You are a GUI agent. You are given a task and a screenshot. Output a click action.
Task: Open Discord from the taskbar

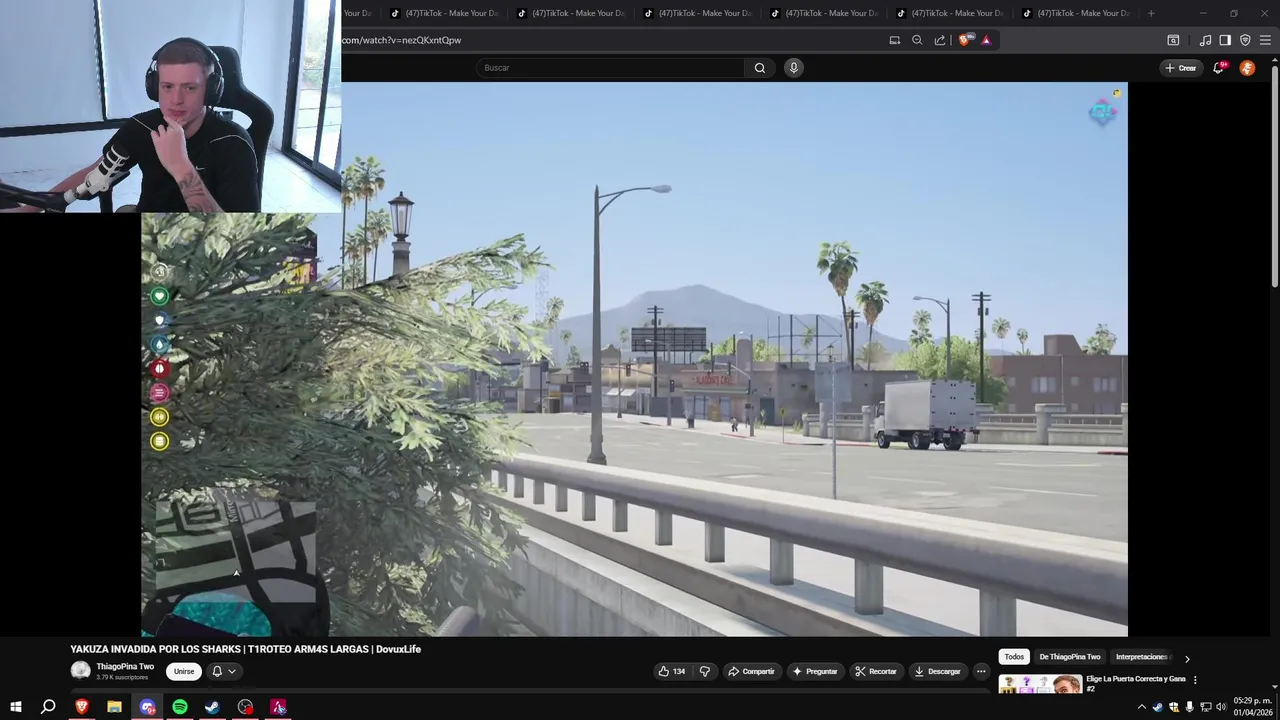coord(148,707)
